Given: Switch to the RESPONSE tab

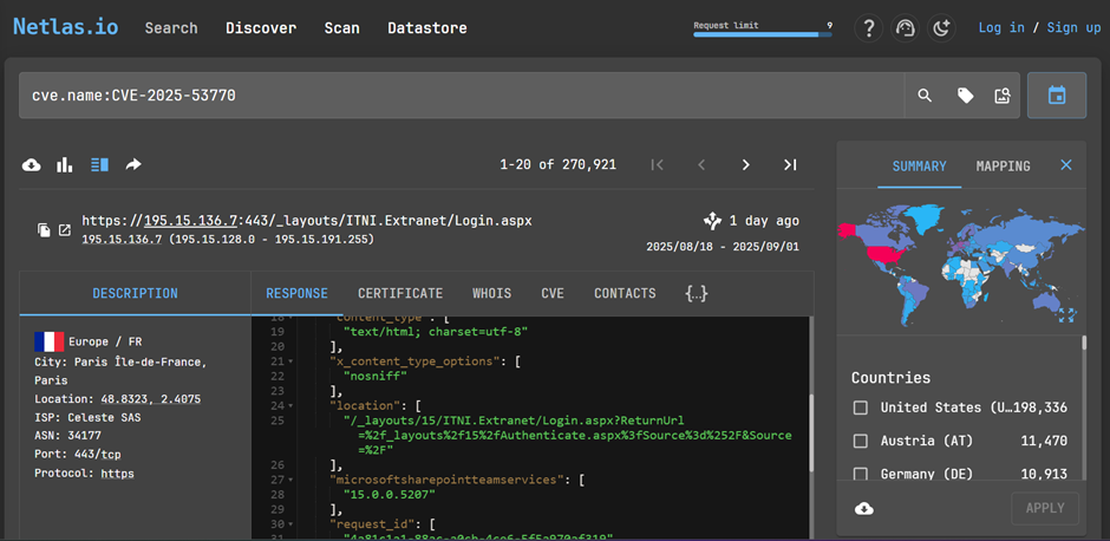Looking at the screenshot, I should tap(297, 293).
